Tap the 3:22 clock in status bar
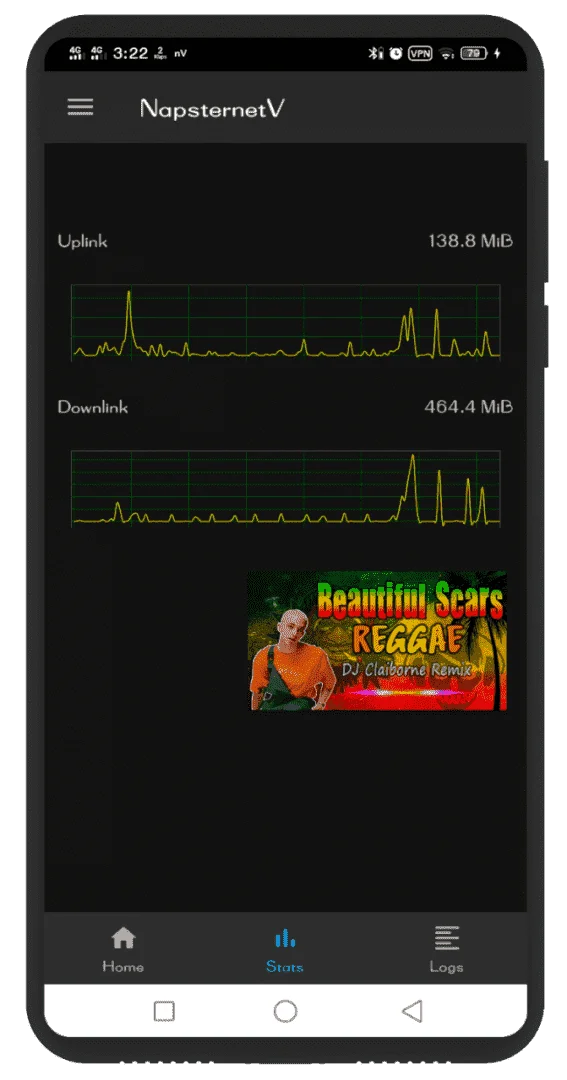Image resolution: width=567 pixels, height=1080 pixels. point(131,53)
